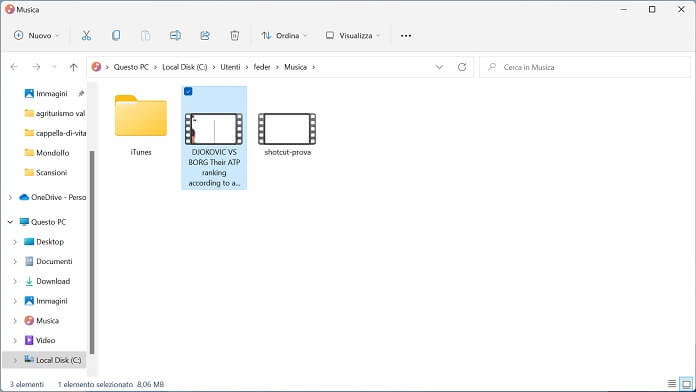Go up one folder level
Screen dimensions: 696x392
click(73, 67)
